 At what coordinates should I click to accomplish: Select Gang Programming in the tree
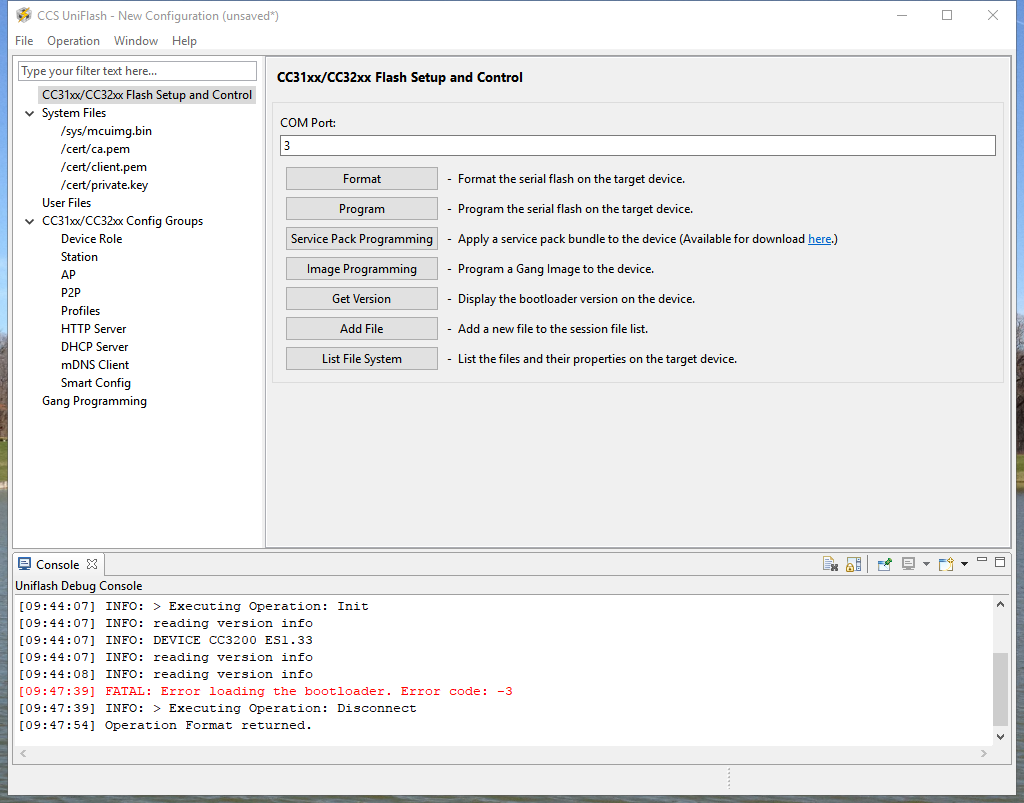click(x=95, y=401)
